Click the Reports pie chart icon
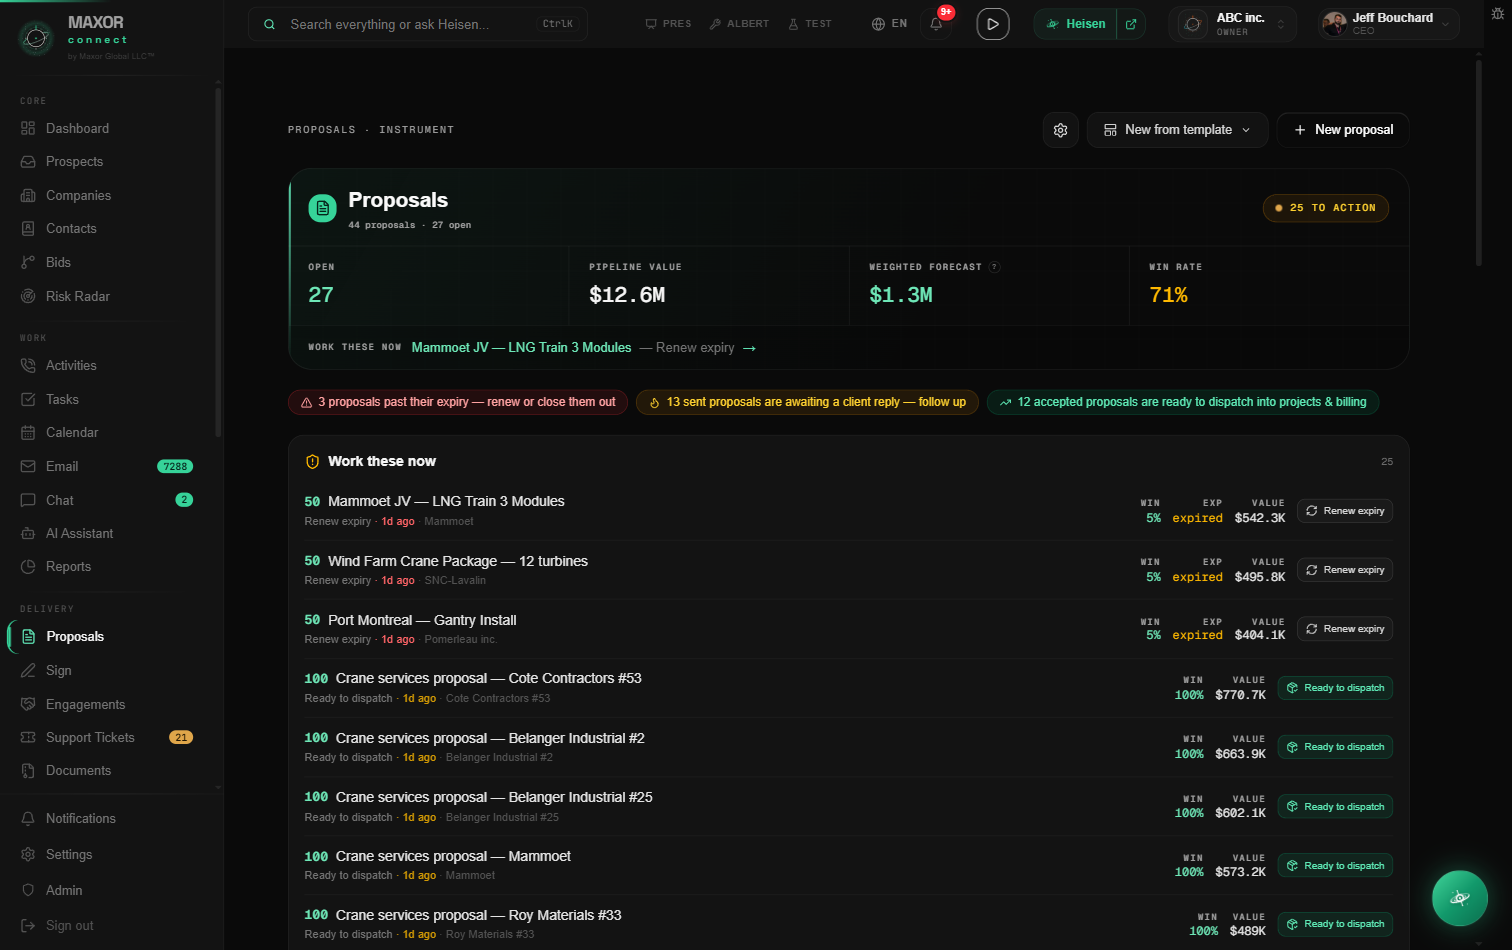The image size is (1512, 950). click(x=28, y=566)
